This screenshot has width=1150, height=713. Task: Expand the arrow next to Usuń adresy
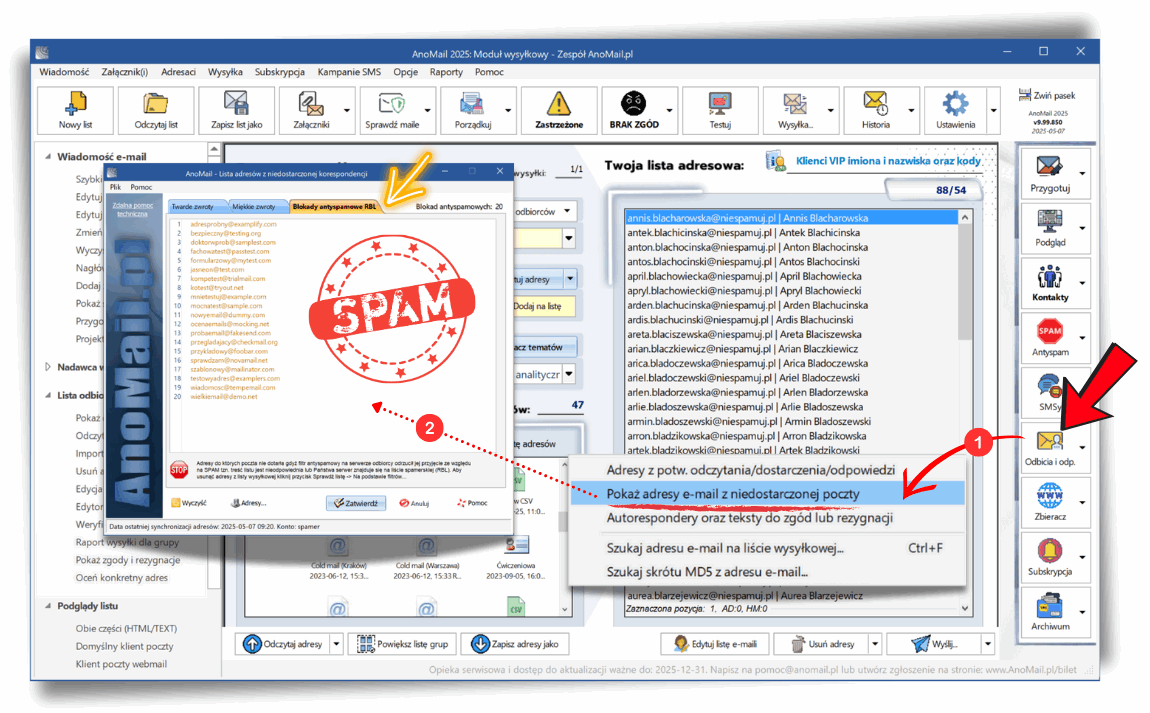(875, 644)
